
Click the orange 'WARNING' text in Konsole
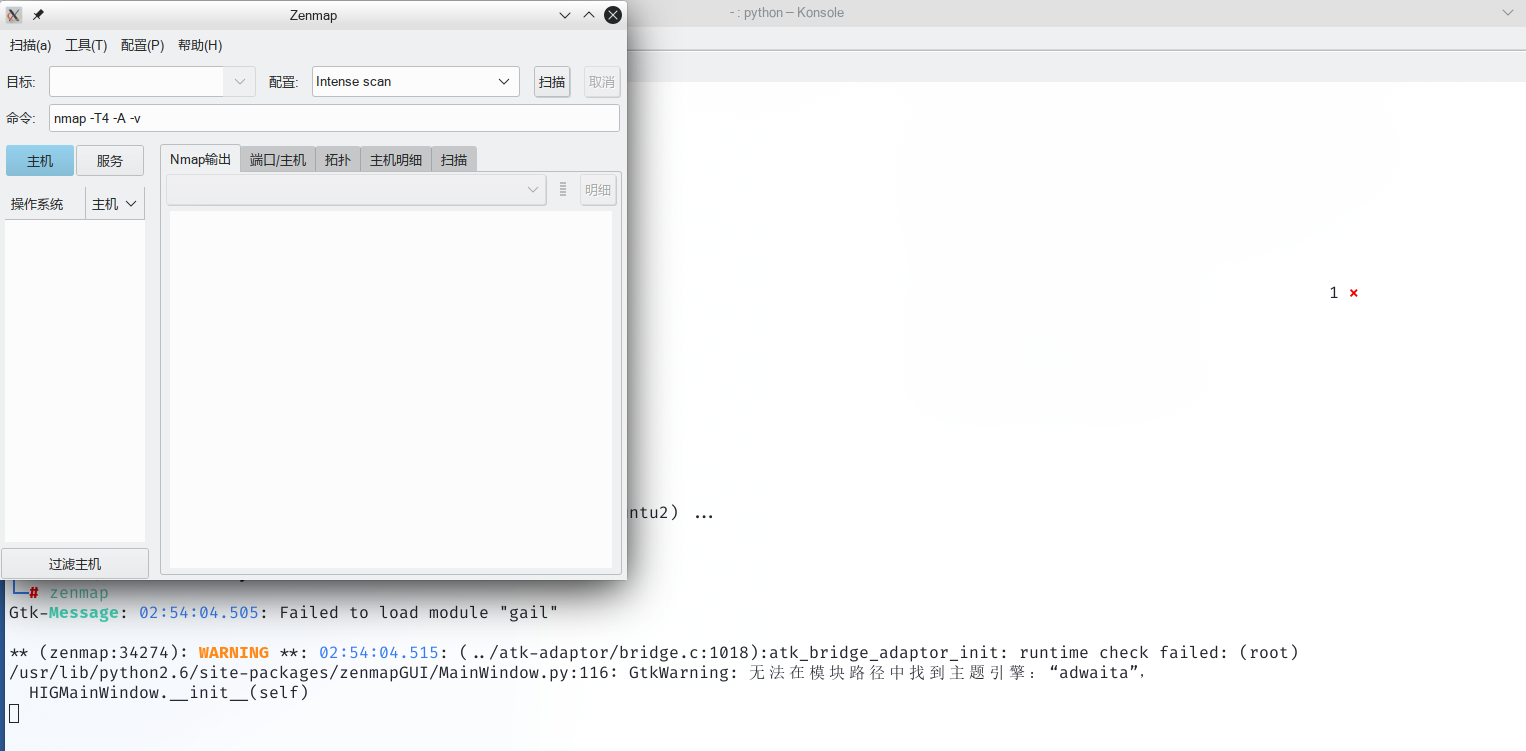pos(234,652)
